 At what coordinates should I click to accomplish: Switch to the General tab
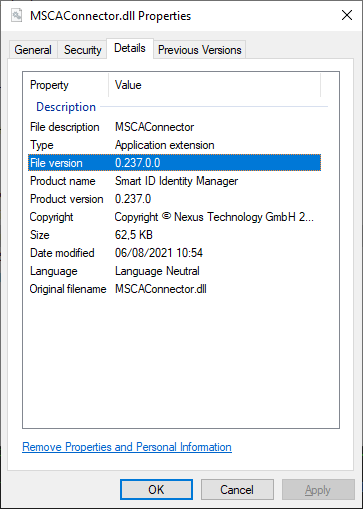[33, 50]
